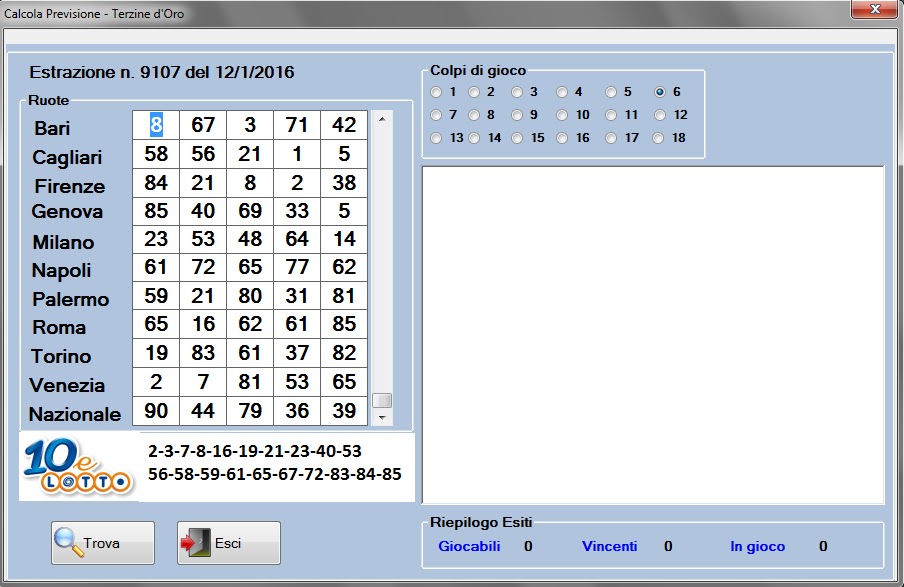This screenshot has width=904, height=587.
Task: Pick 14 colpi di gioco
Action: click(x=474, y=138)
